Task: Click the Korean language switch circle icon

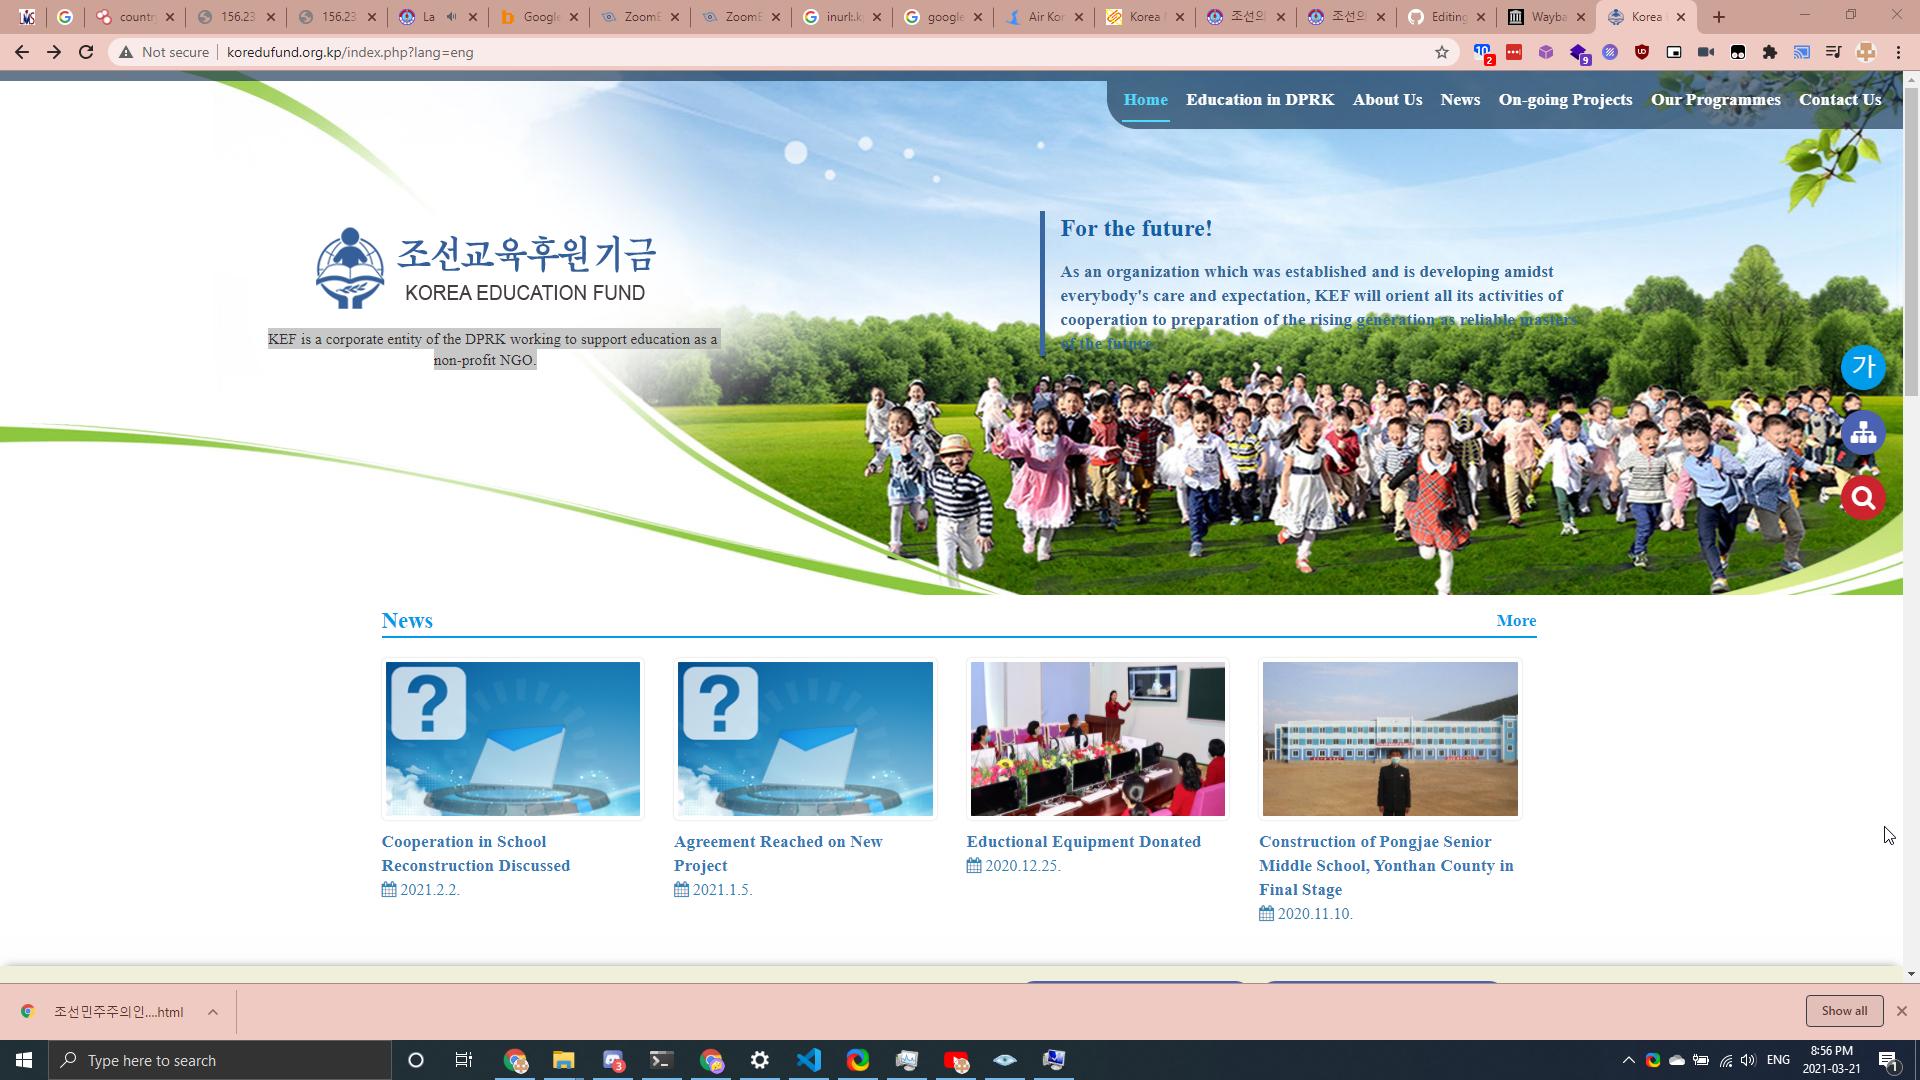Action: click(x=1862, y=367)
